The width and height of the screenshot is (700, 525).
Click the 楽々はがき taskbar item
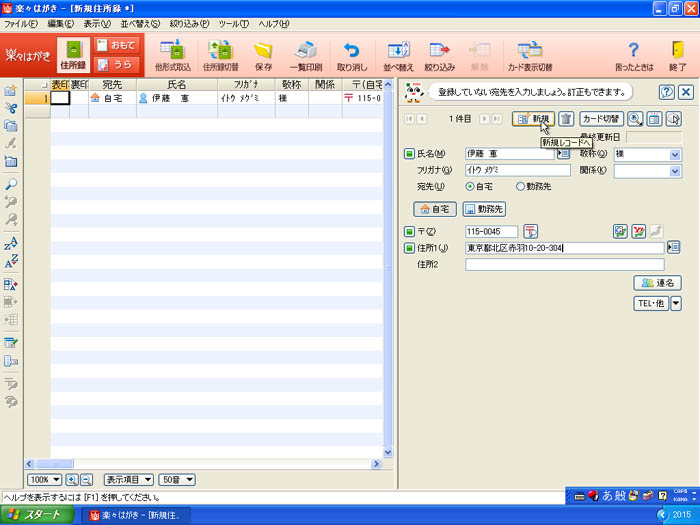pyautogui.click(x=136, y=515)
